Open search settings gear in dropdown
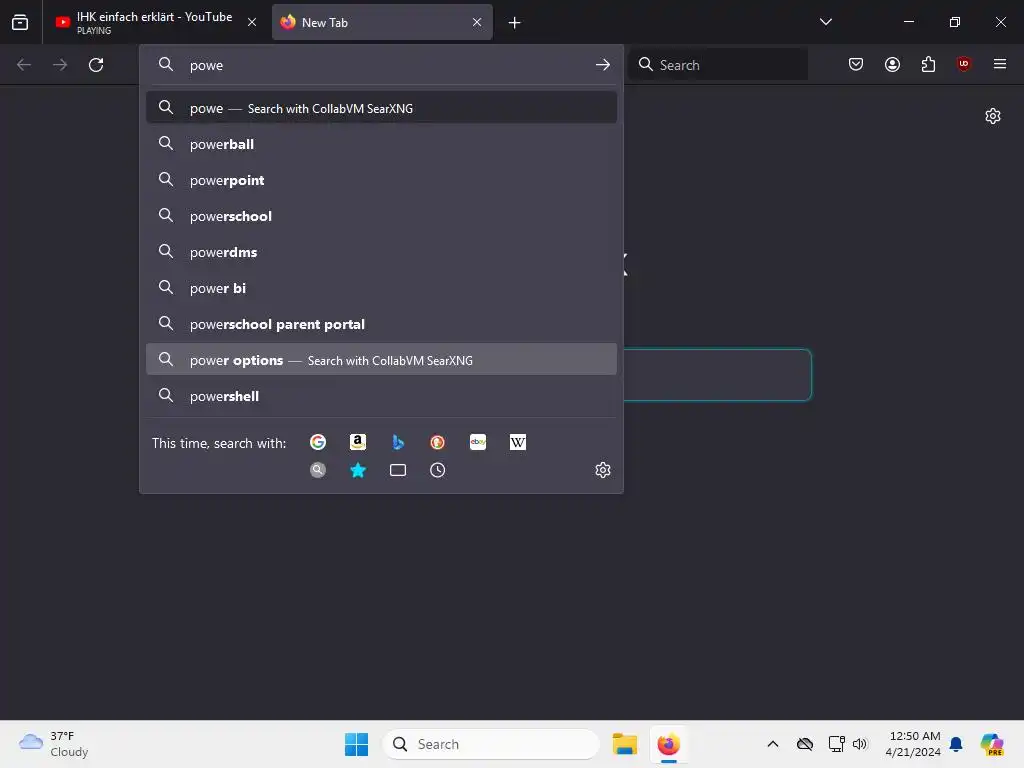This screenshot has height=768, width=1024. (603, 470)
